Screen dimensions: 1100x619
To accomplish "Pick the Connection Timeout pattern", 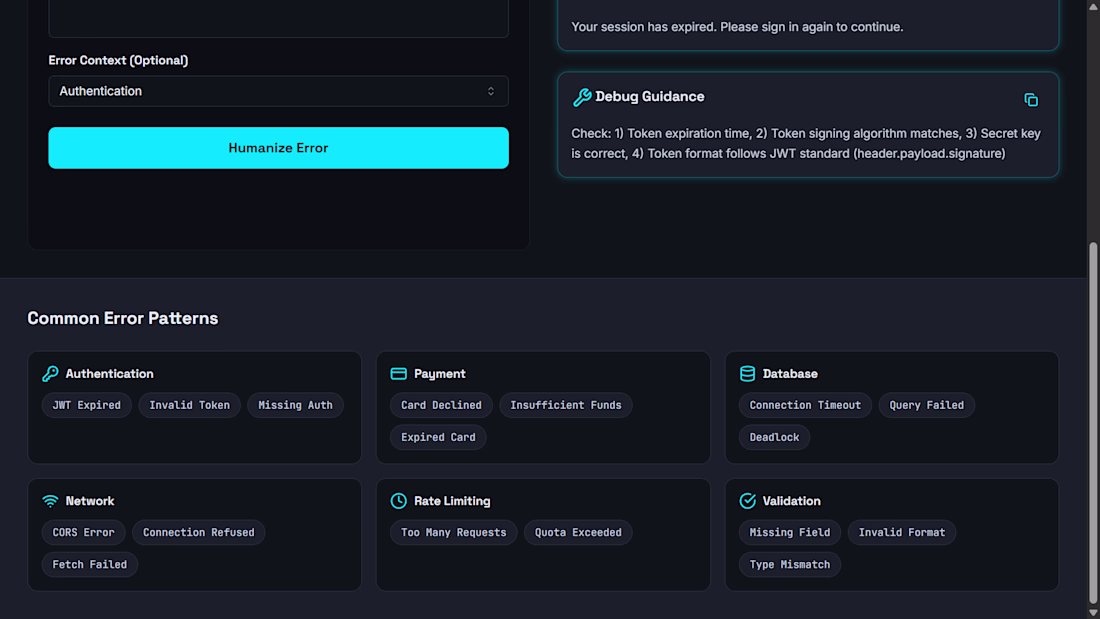I will pyautogui.click(x=805, y=405).
